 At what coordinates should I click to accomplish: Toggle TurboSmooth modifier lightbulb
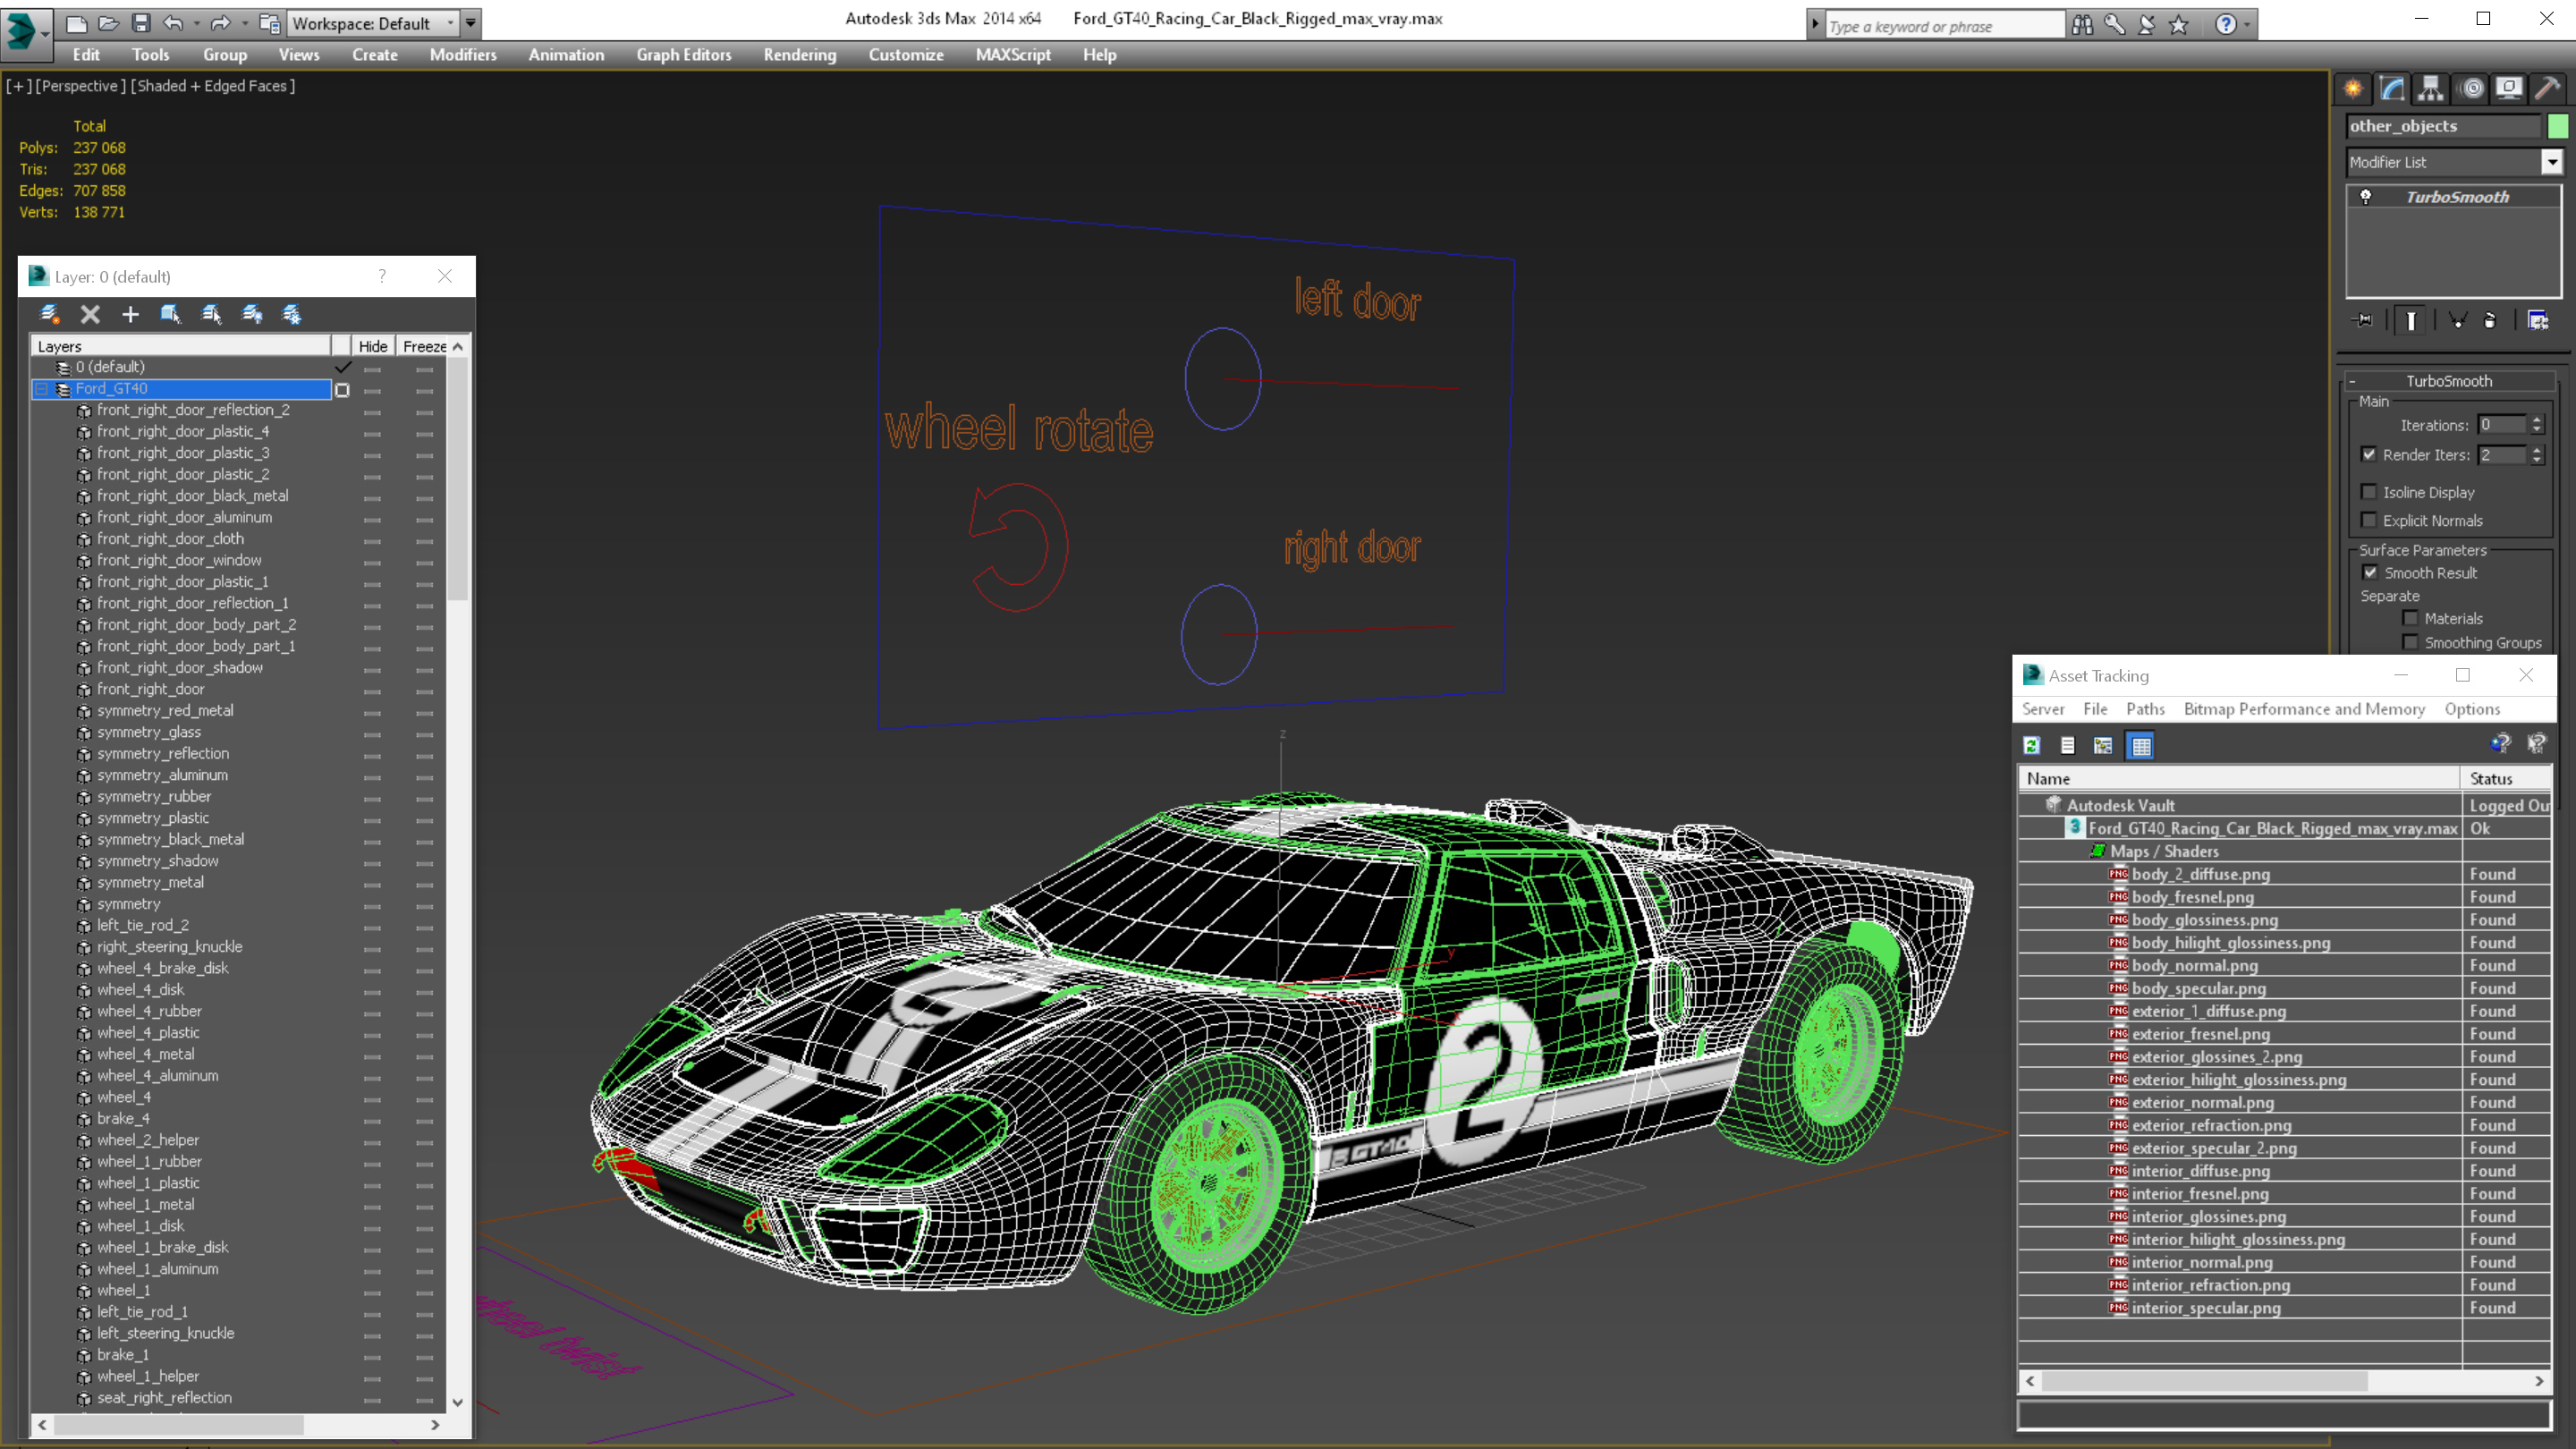(2366, 197)
